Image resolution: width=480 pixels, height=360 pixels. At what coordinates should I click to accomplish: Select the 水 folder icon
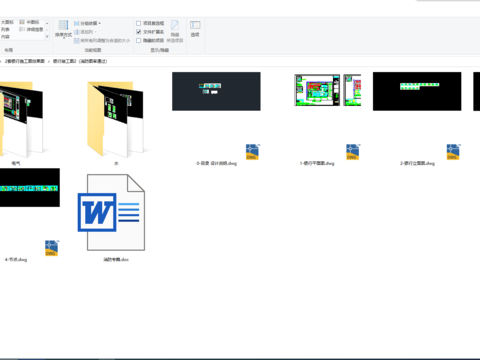coord(116,119)
